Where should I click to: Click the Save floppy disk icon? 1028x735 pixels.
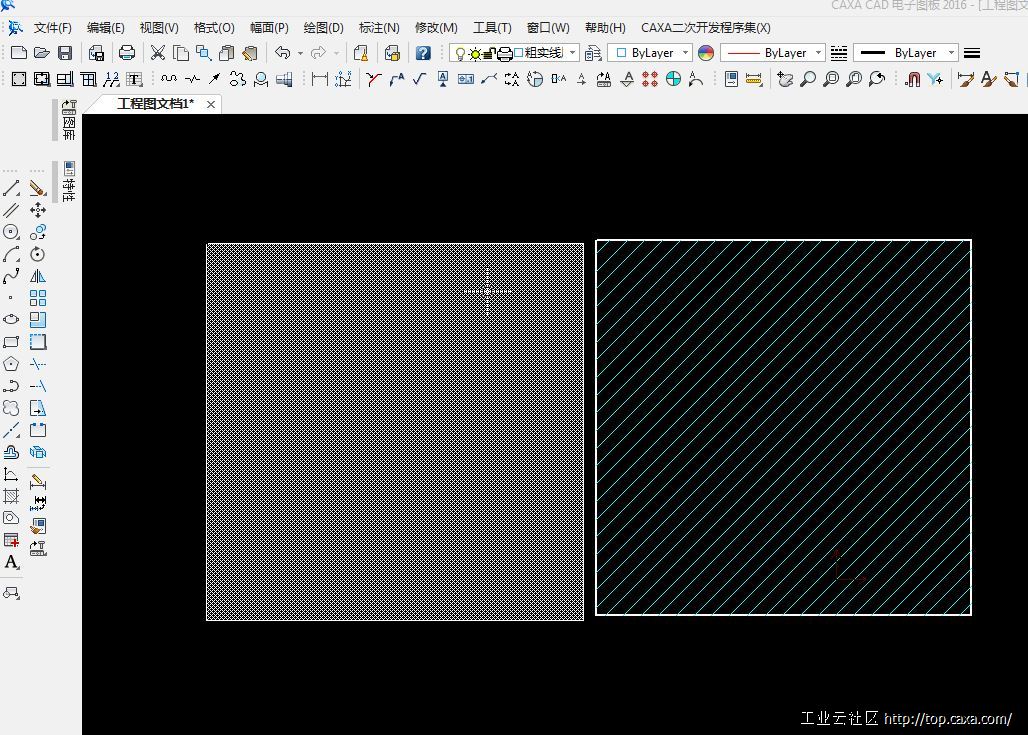coord(65,53)
